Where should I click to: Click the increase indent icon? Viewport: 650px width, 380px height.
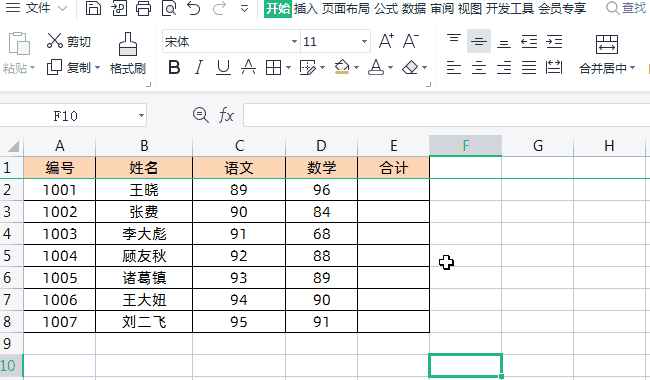tap(554, 41)
